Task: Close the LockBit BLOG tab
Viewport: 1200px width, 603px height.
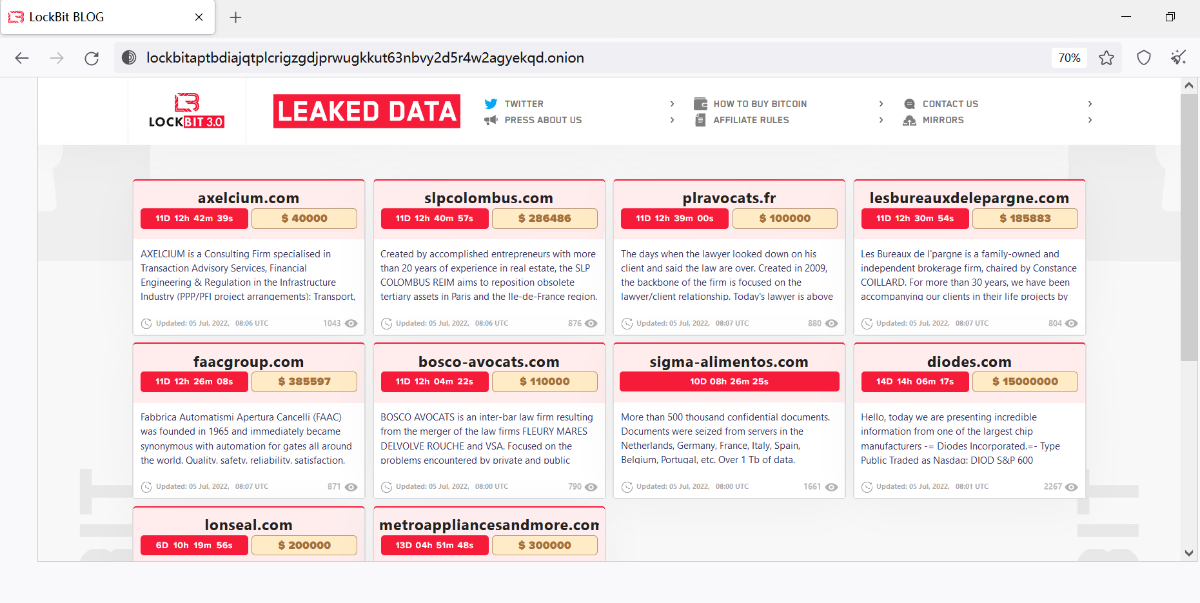Action: [x=199, y=17]
